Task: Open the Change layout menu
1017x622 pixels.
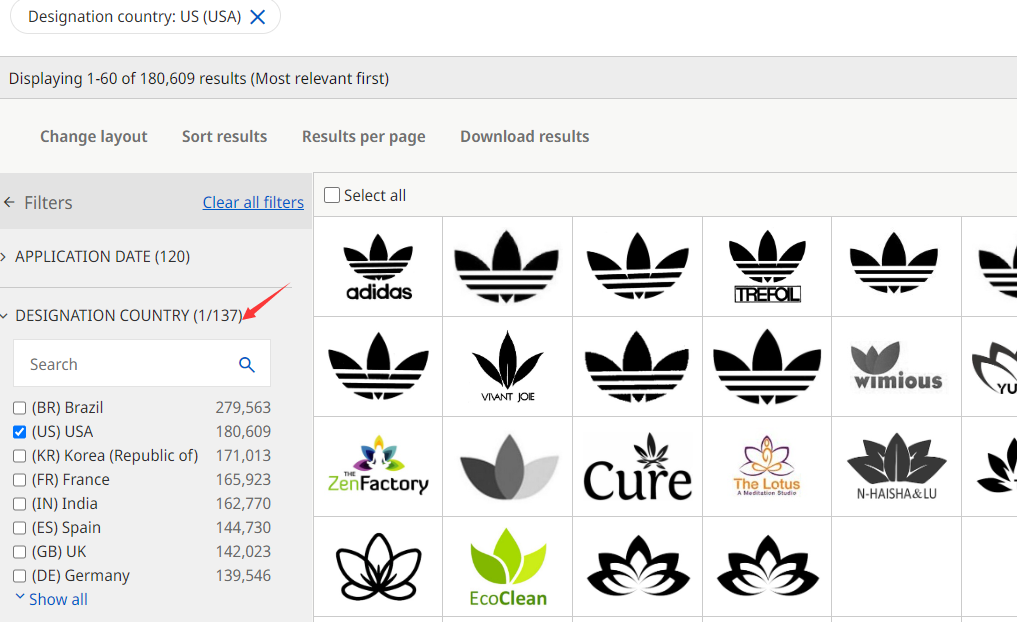Action: [x=93, y=137]
